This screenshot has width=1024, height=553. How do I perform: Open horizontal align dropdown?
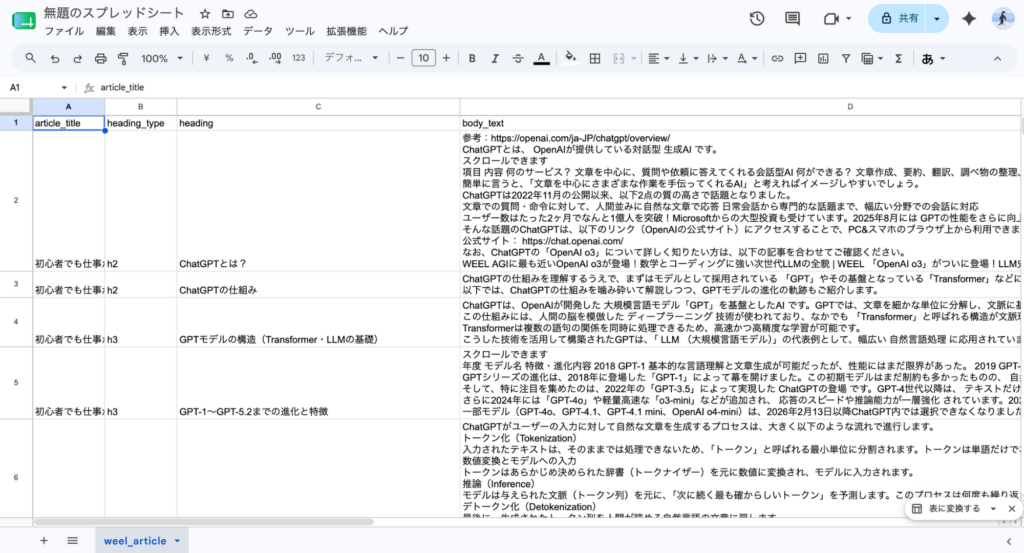658,58
